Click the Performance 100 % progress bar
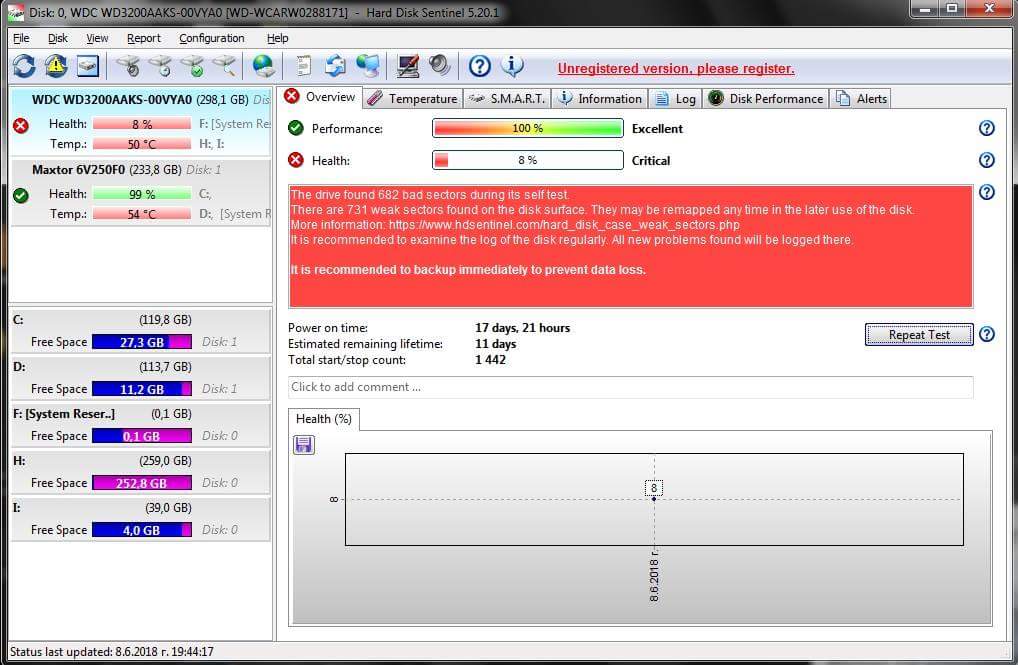 [528, 129]
